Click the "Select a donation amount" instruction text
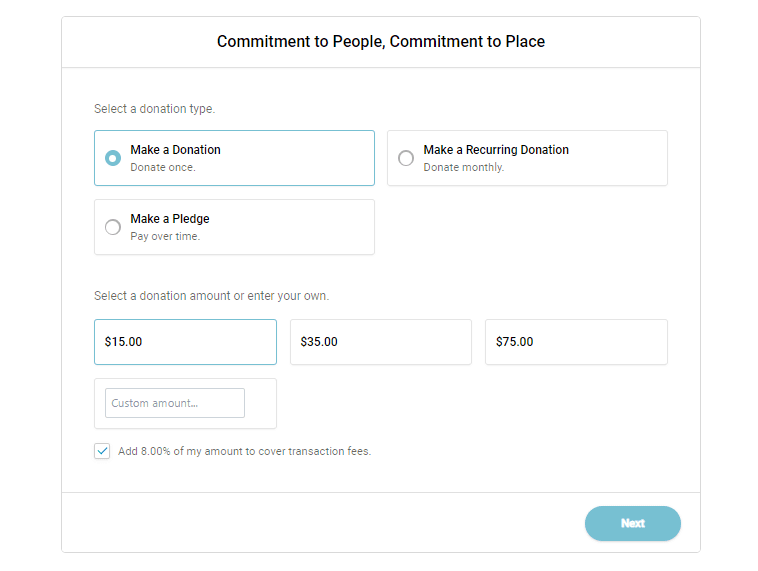 [x=211, y=296]
